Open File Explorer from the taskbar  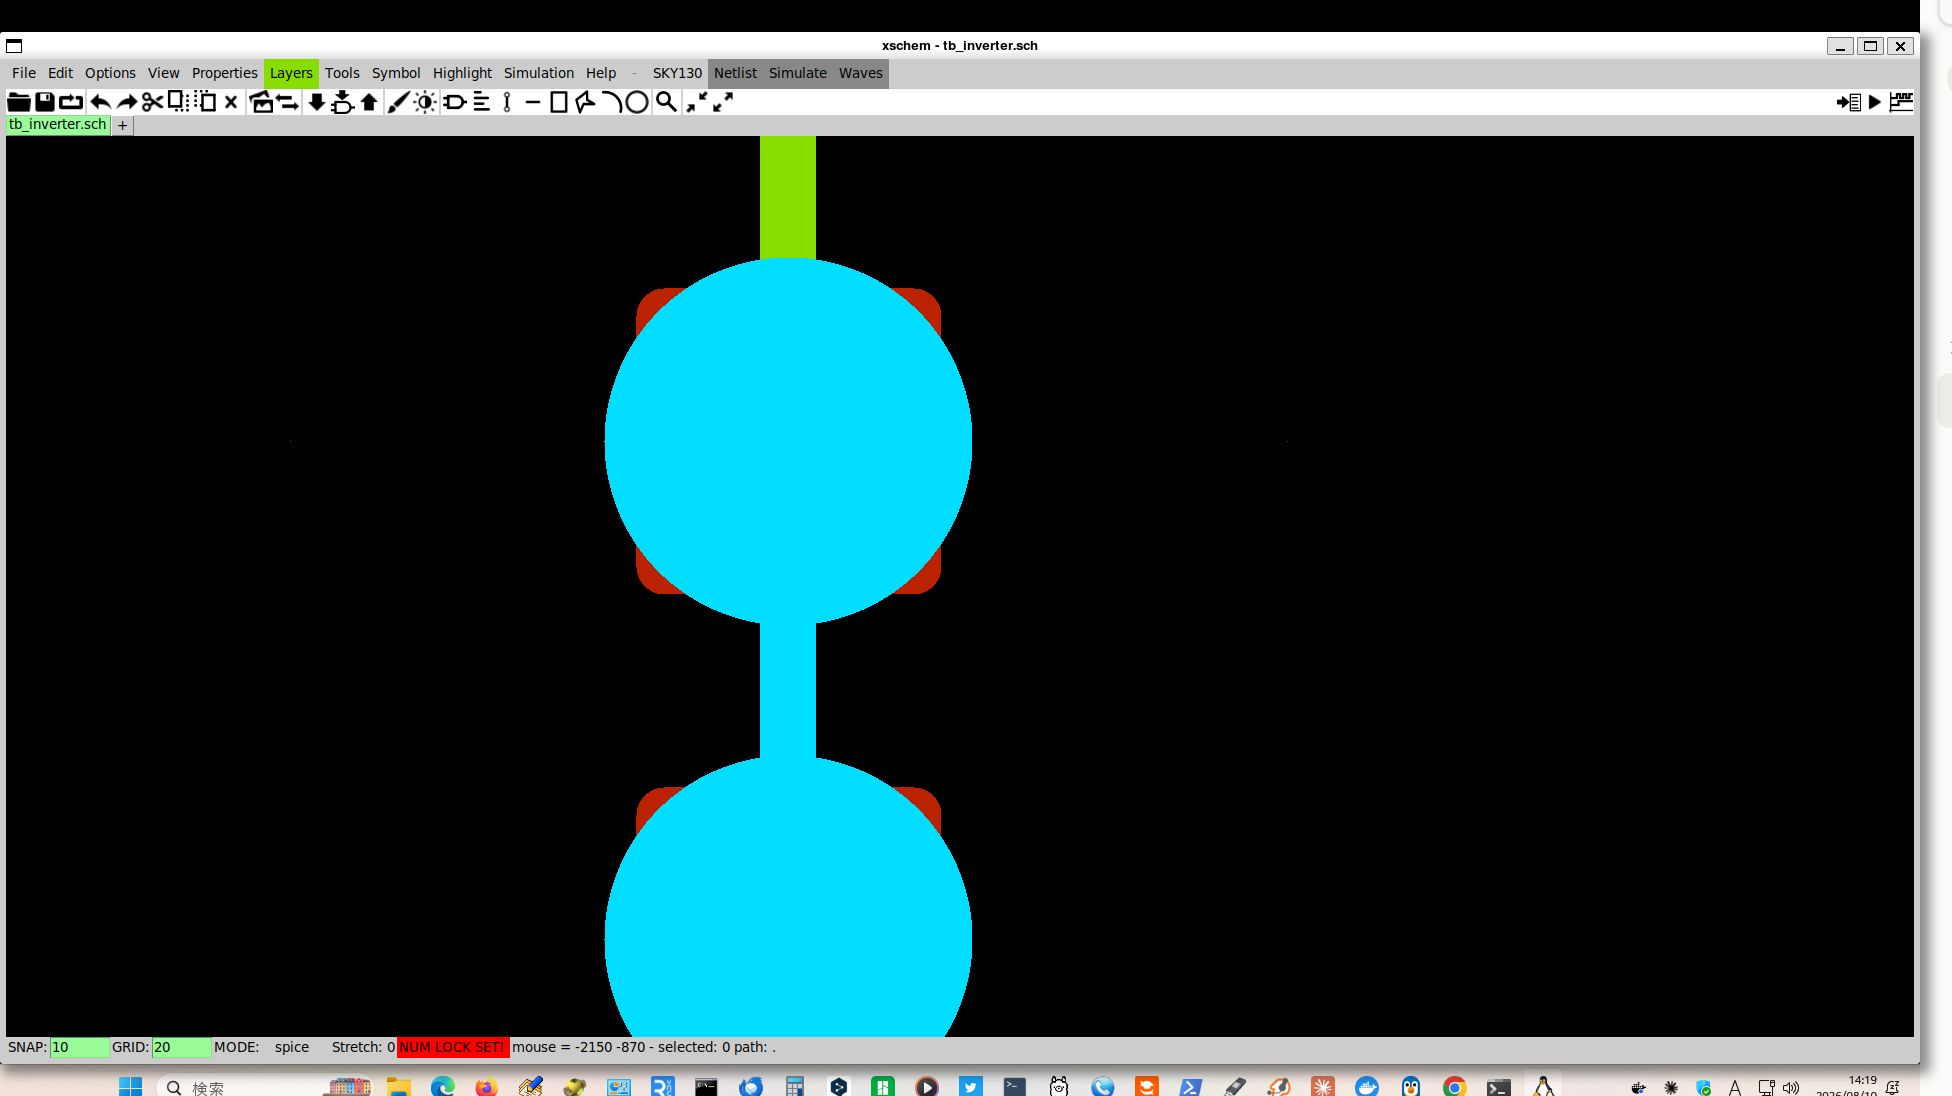399,1087
